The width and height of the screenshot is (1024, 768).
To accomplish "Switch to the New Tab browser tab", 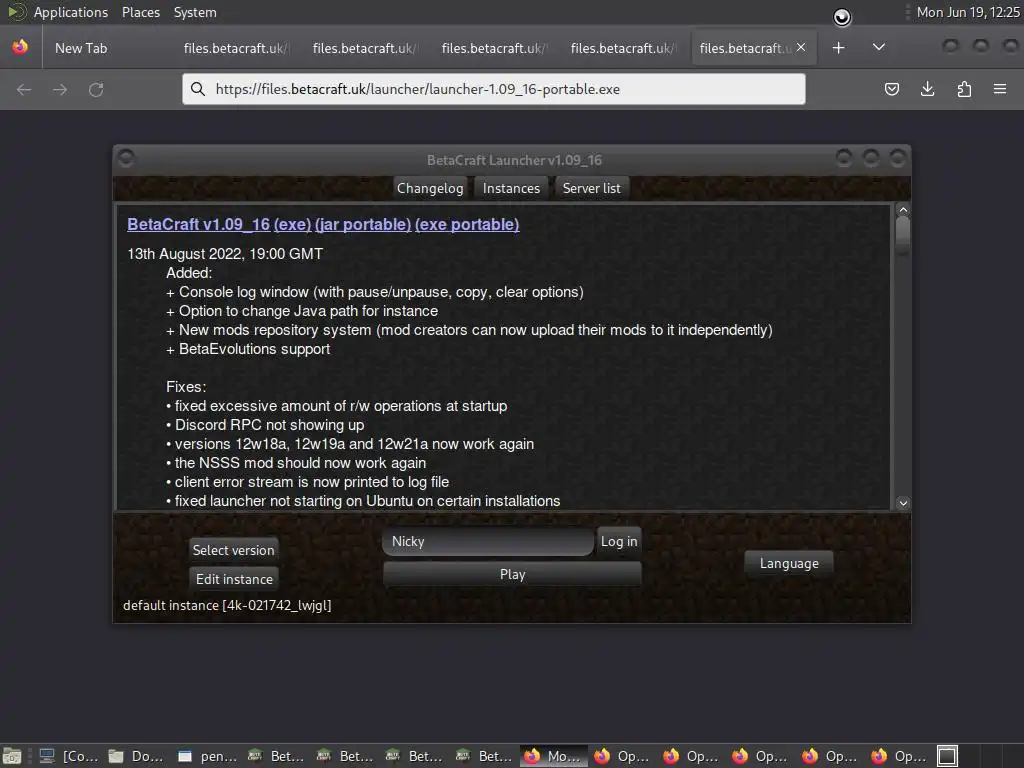I will 81,48.
